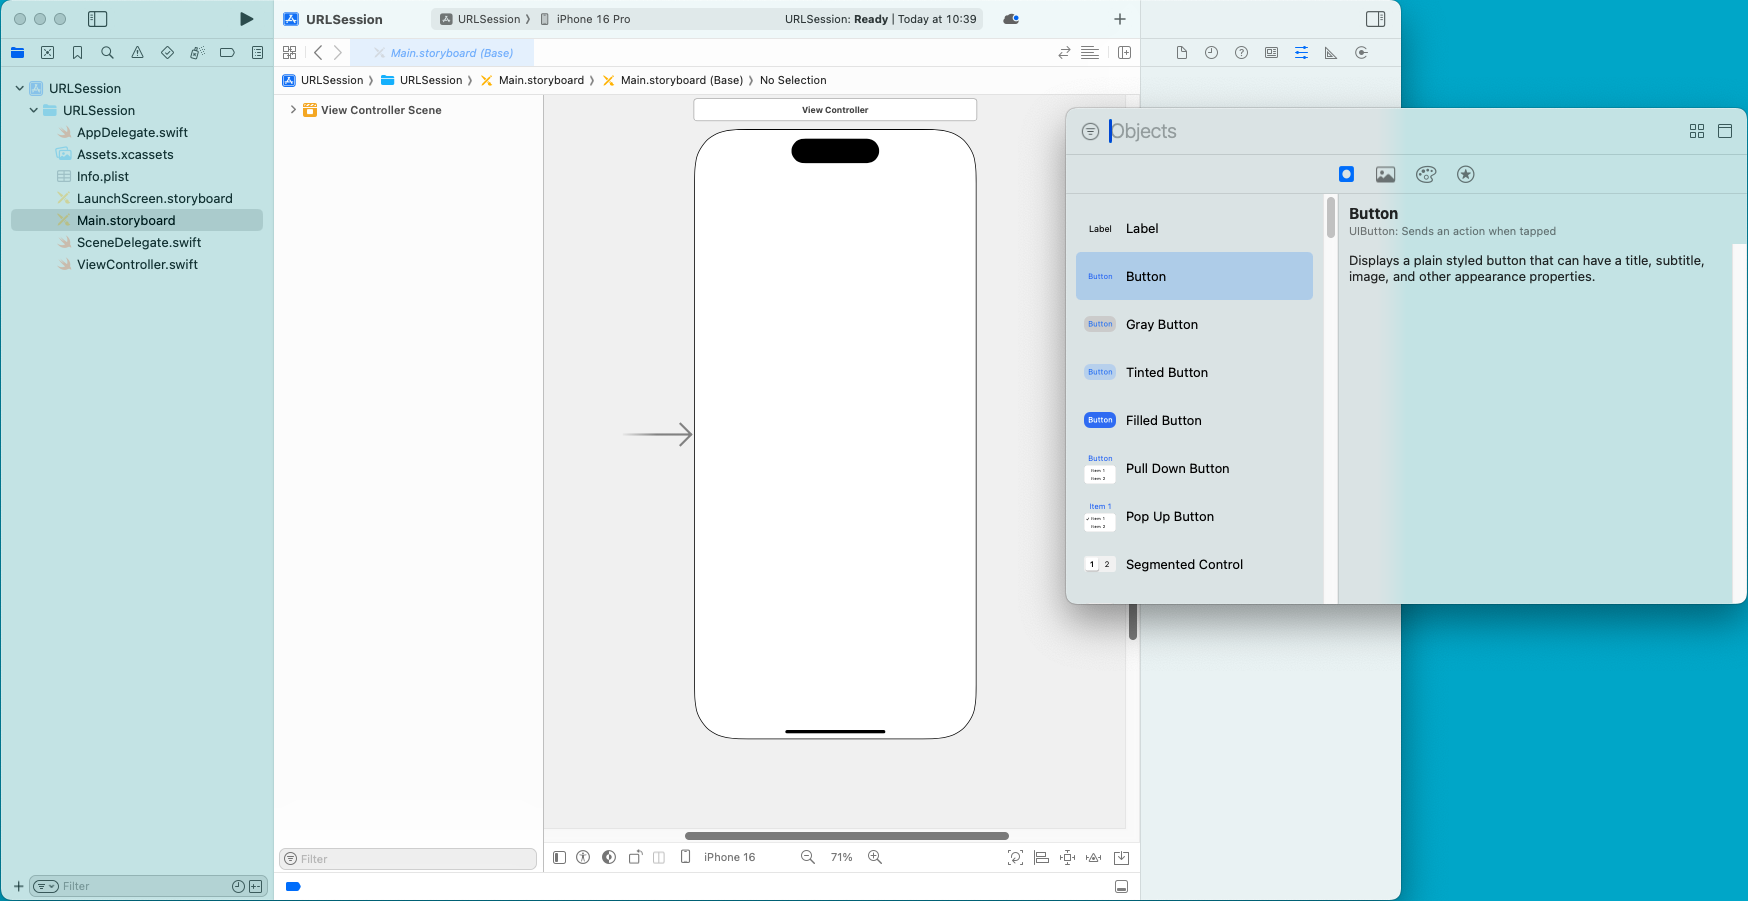Click the canvas horizontal scrollbar
Image resolution: width=1748 pixels, height=901 pixels.
(x=846, y=836)
